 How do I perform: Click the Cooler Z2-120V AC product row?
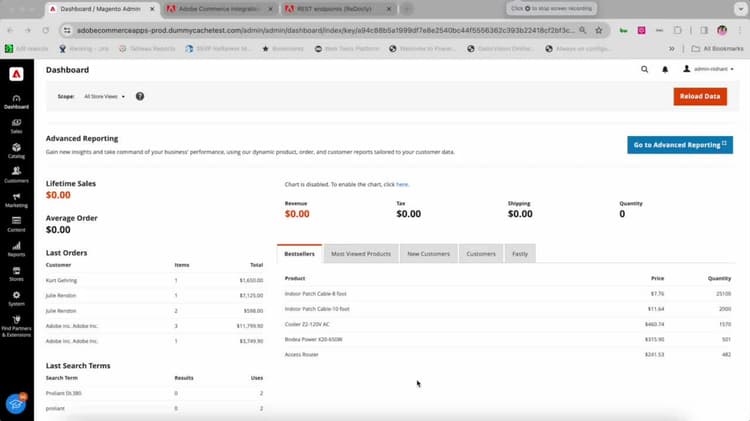pos(508,324)
